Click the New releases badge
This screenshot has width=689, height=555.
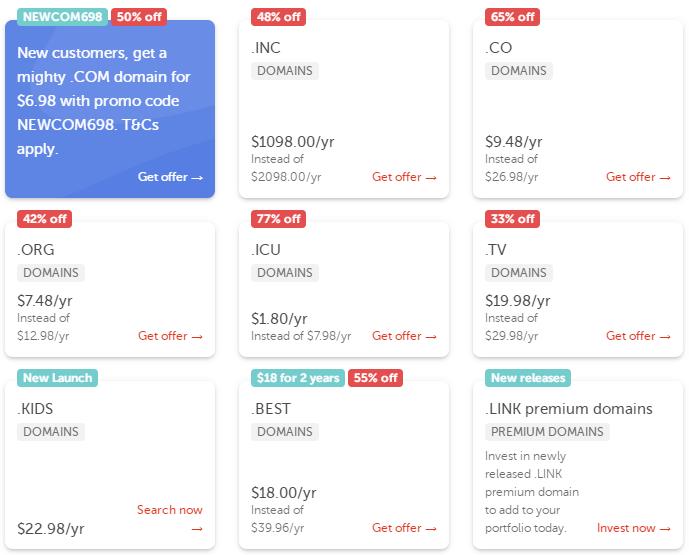click(527, 377)
